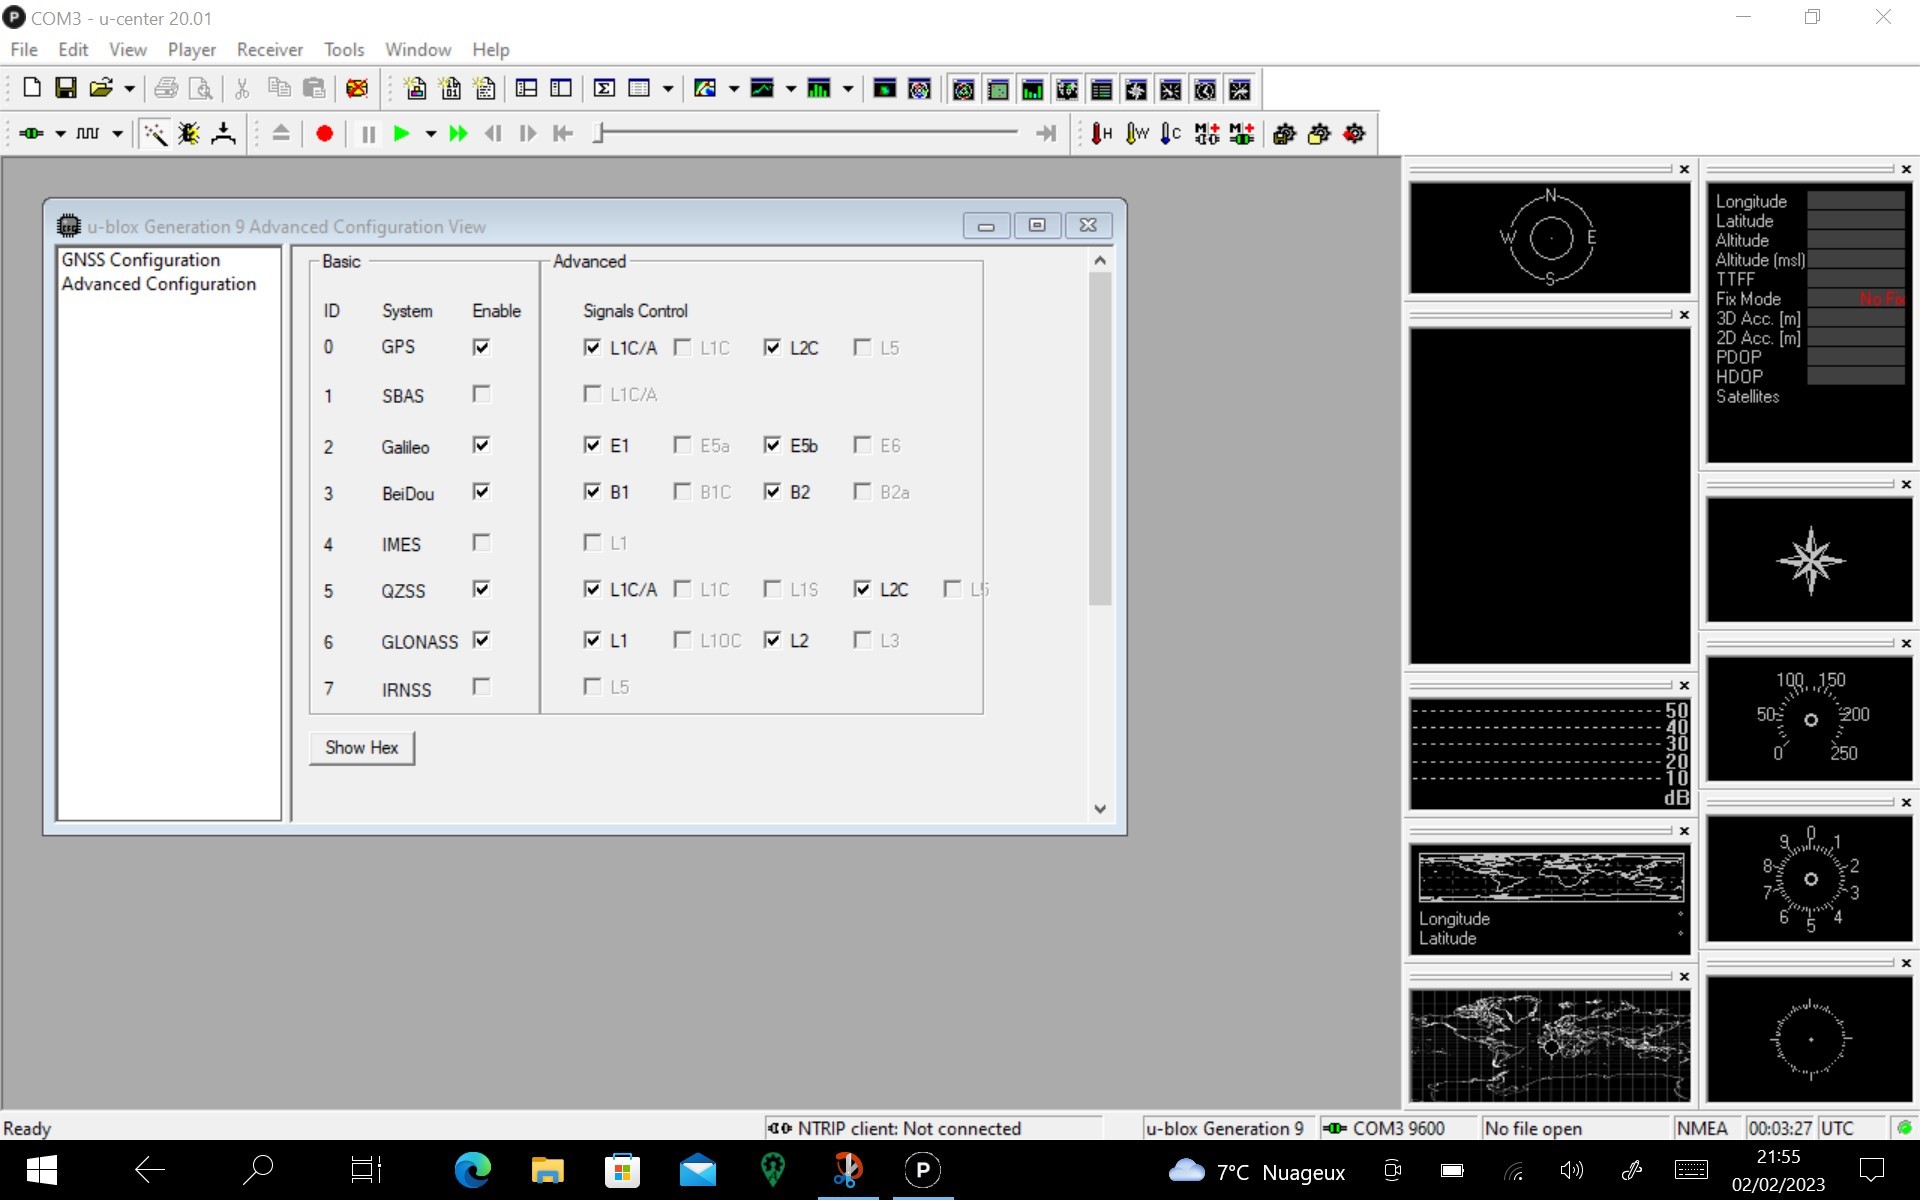Open the Help menu
This screenshot has width=1920, height=1200.
491,49
